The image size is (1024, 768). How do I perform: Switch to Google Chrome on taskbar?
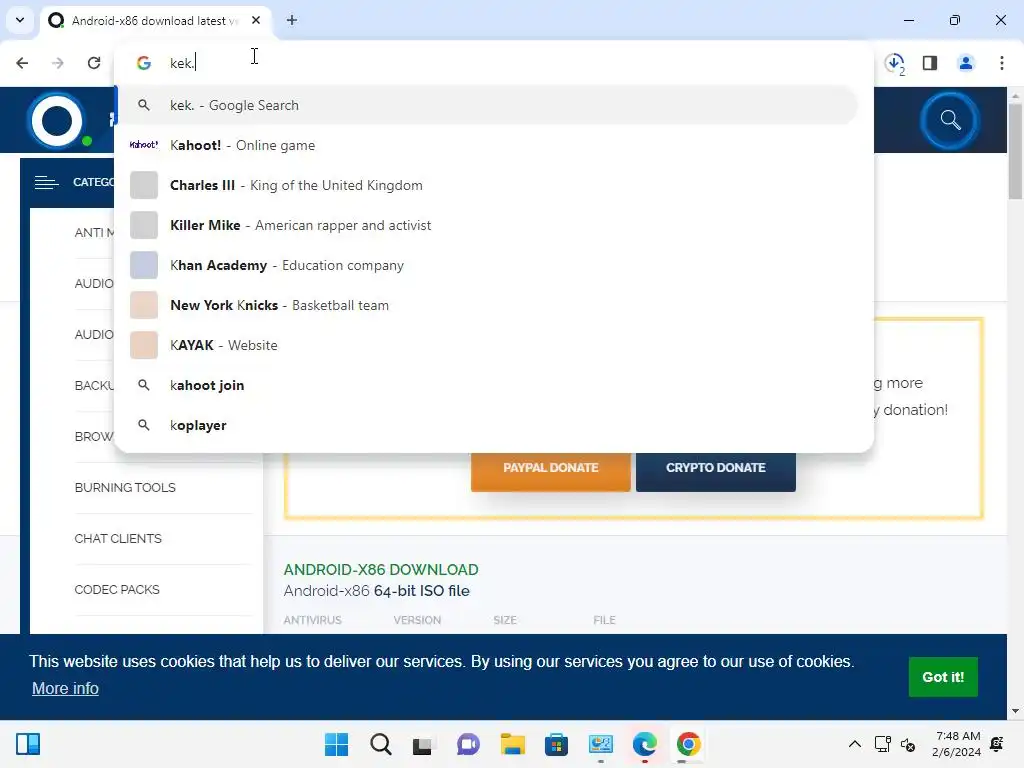[688, 744]
